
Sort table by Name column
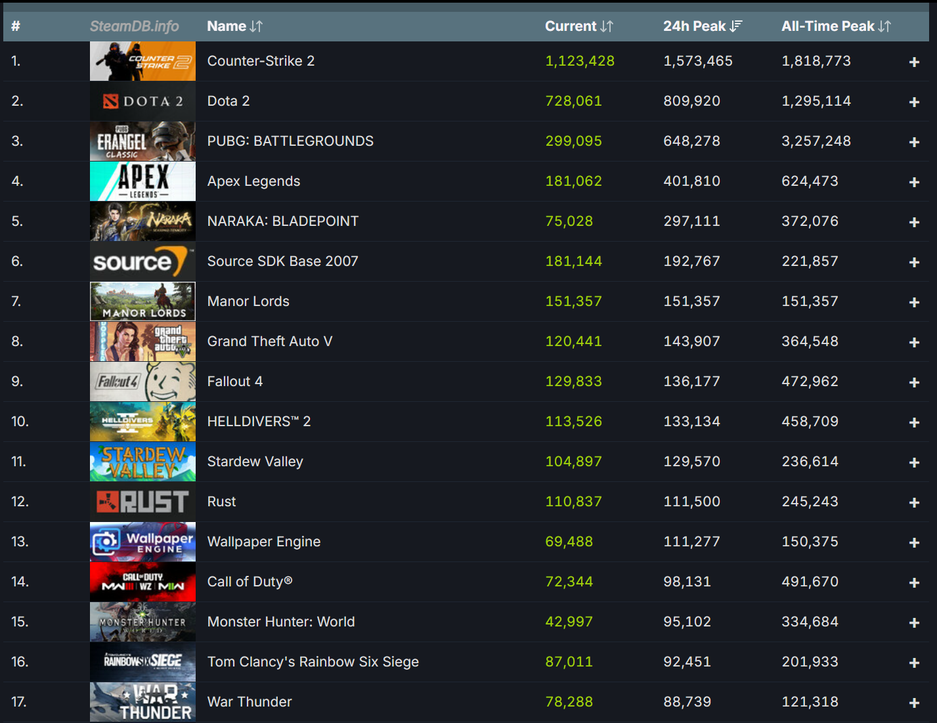pyautogui.click(x=234, y=26)
